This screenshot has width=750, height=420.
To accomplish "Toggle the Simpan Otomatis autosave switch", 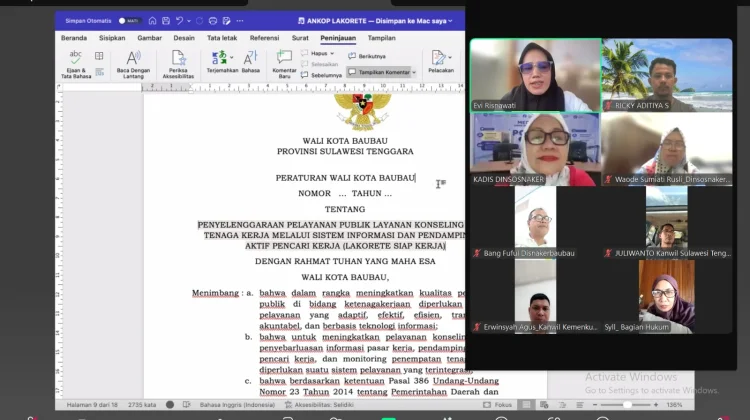I will point(129,21).
